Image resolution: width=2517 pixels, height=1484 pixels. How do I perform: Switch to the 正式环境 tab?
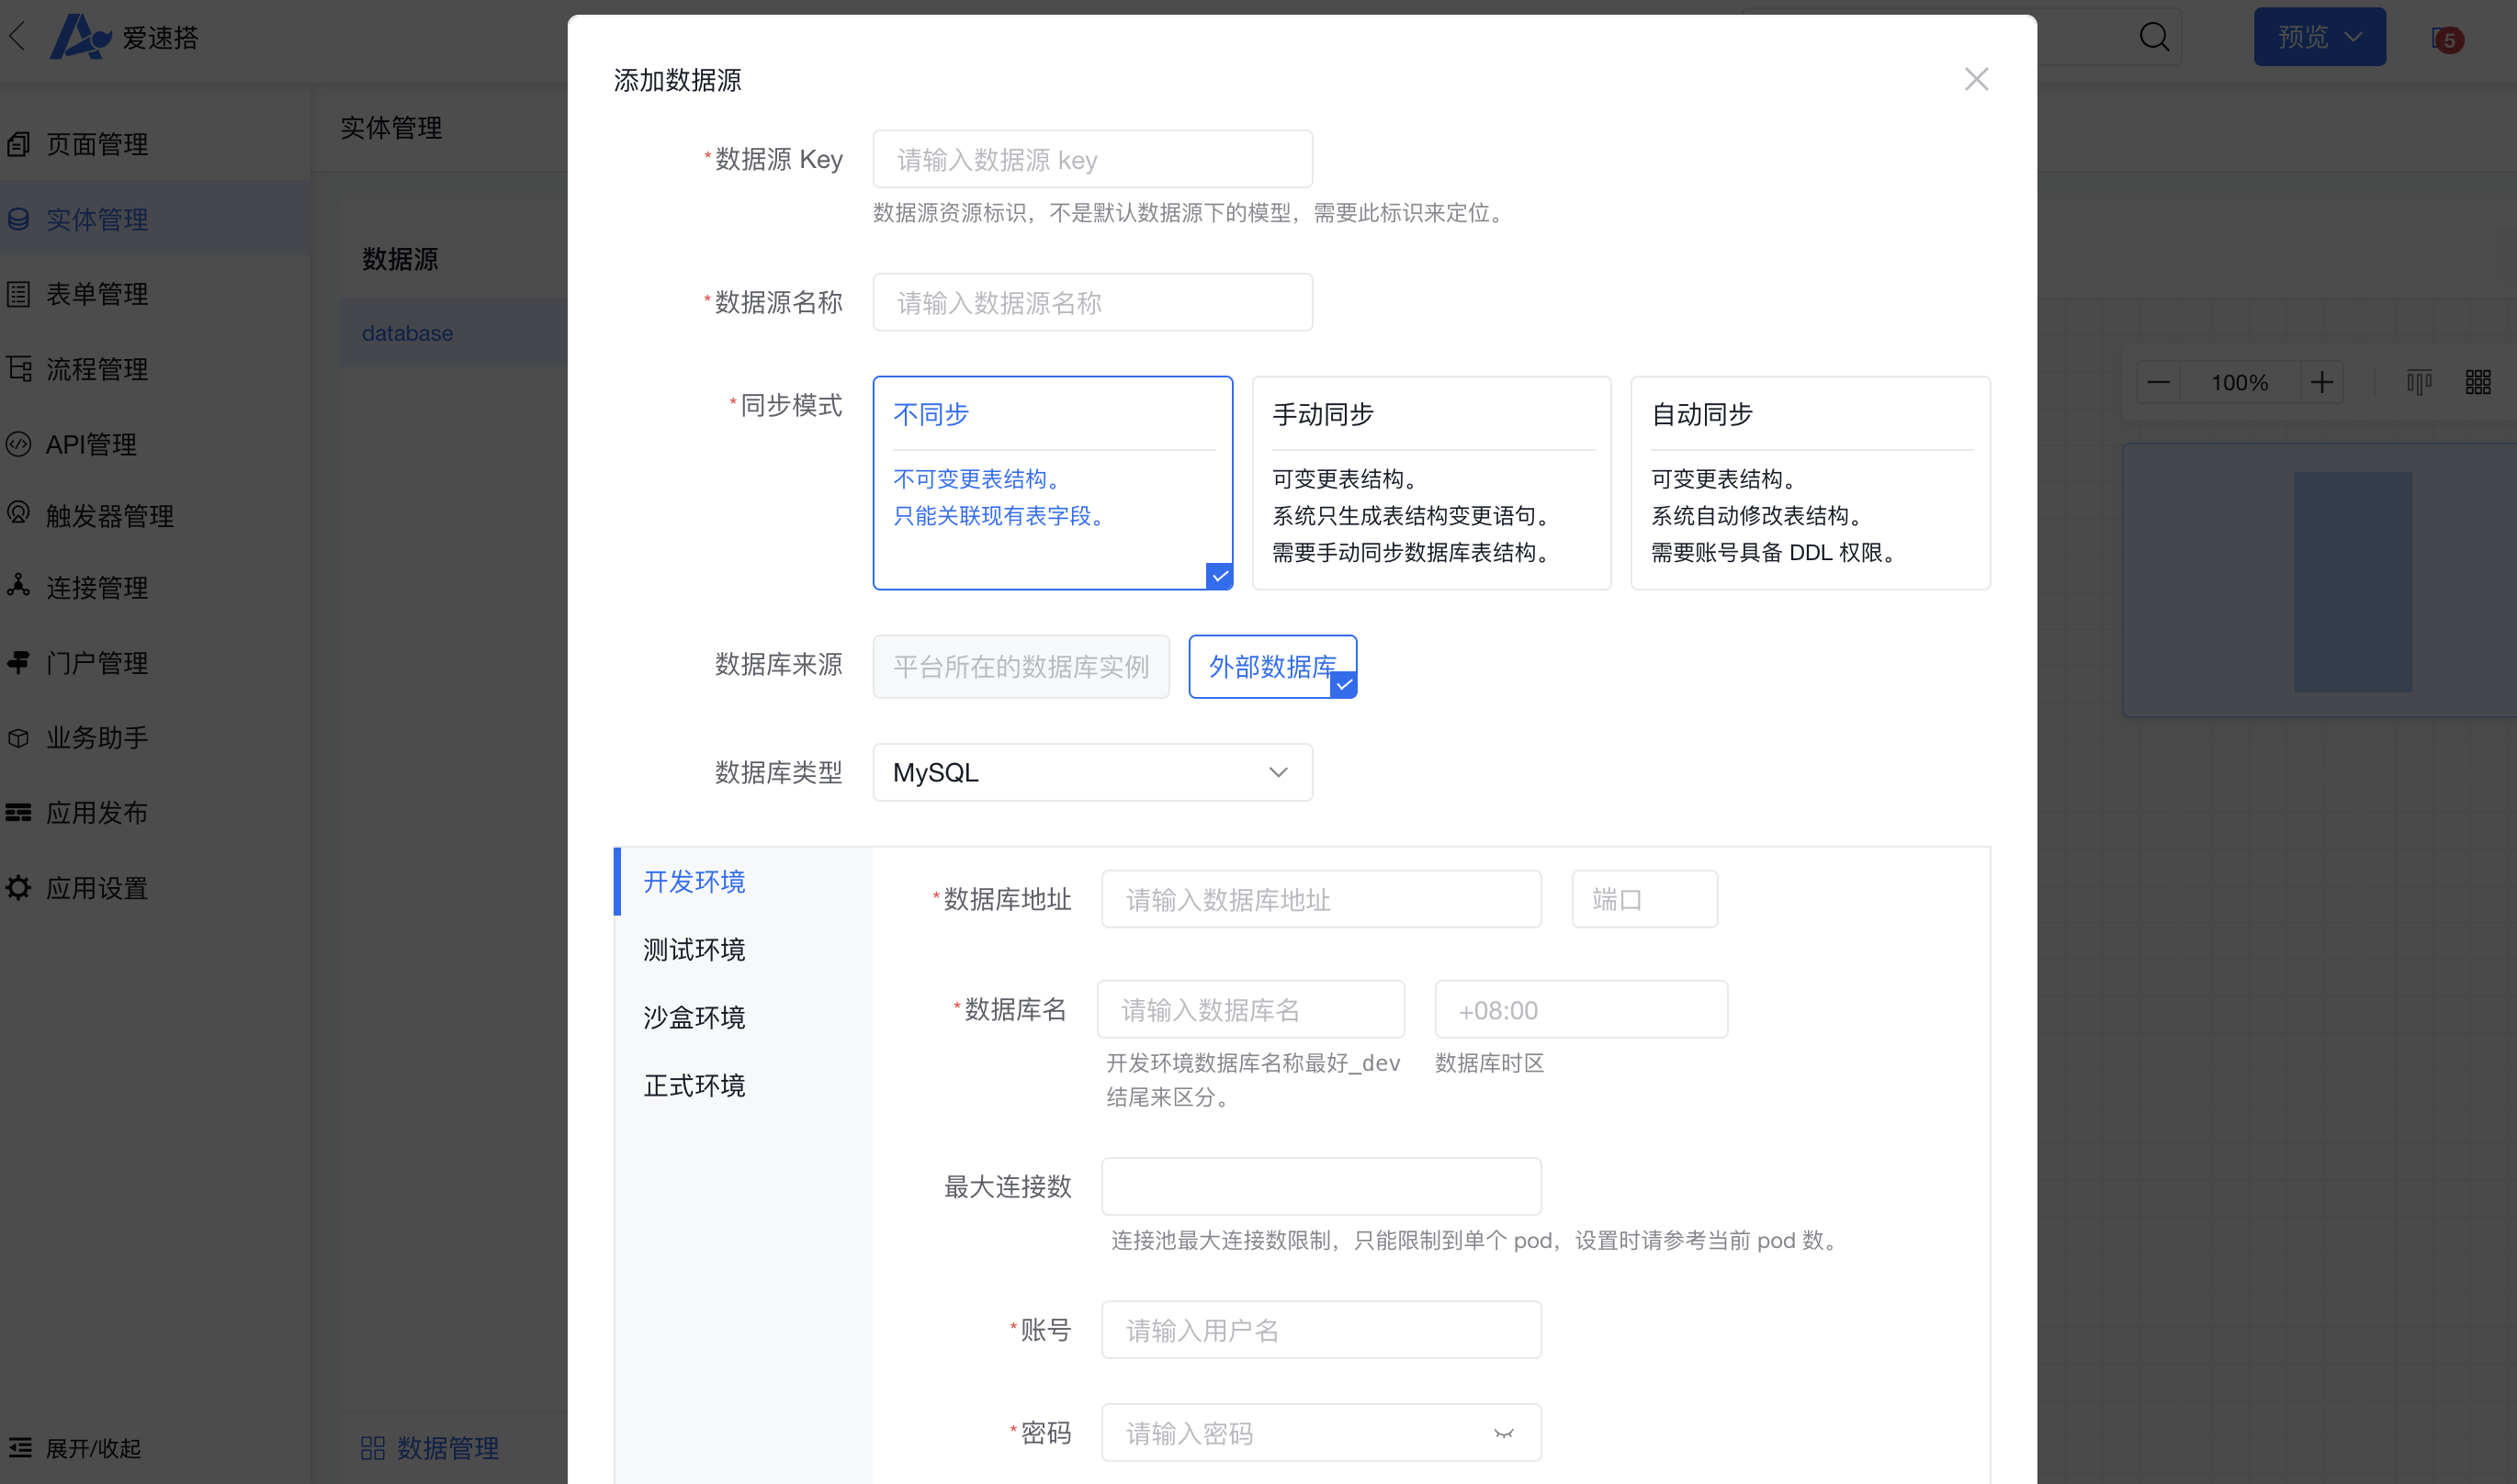[x=743, y=1085]
